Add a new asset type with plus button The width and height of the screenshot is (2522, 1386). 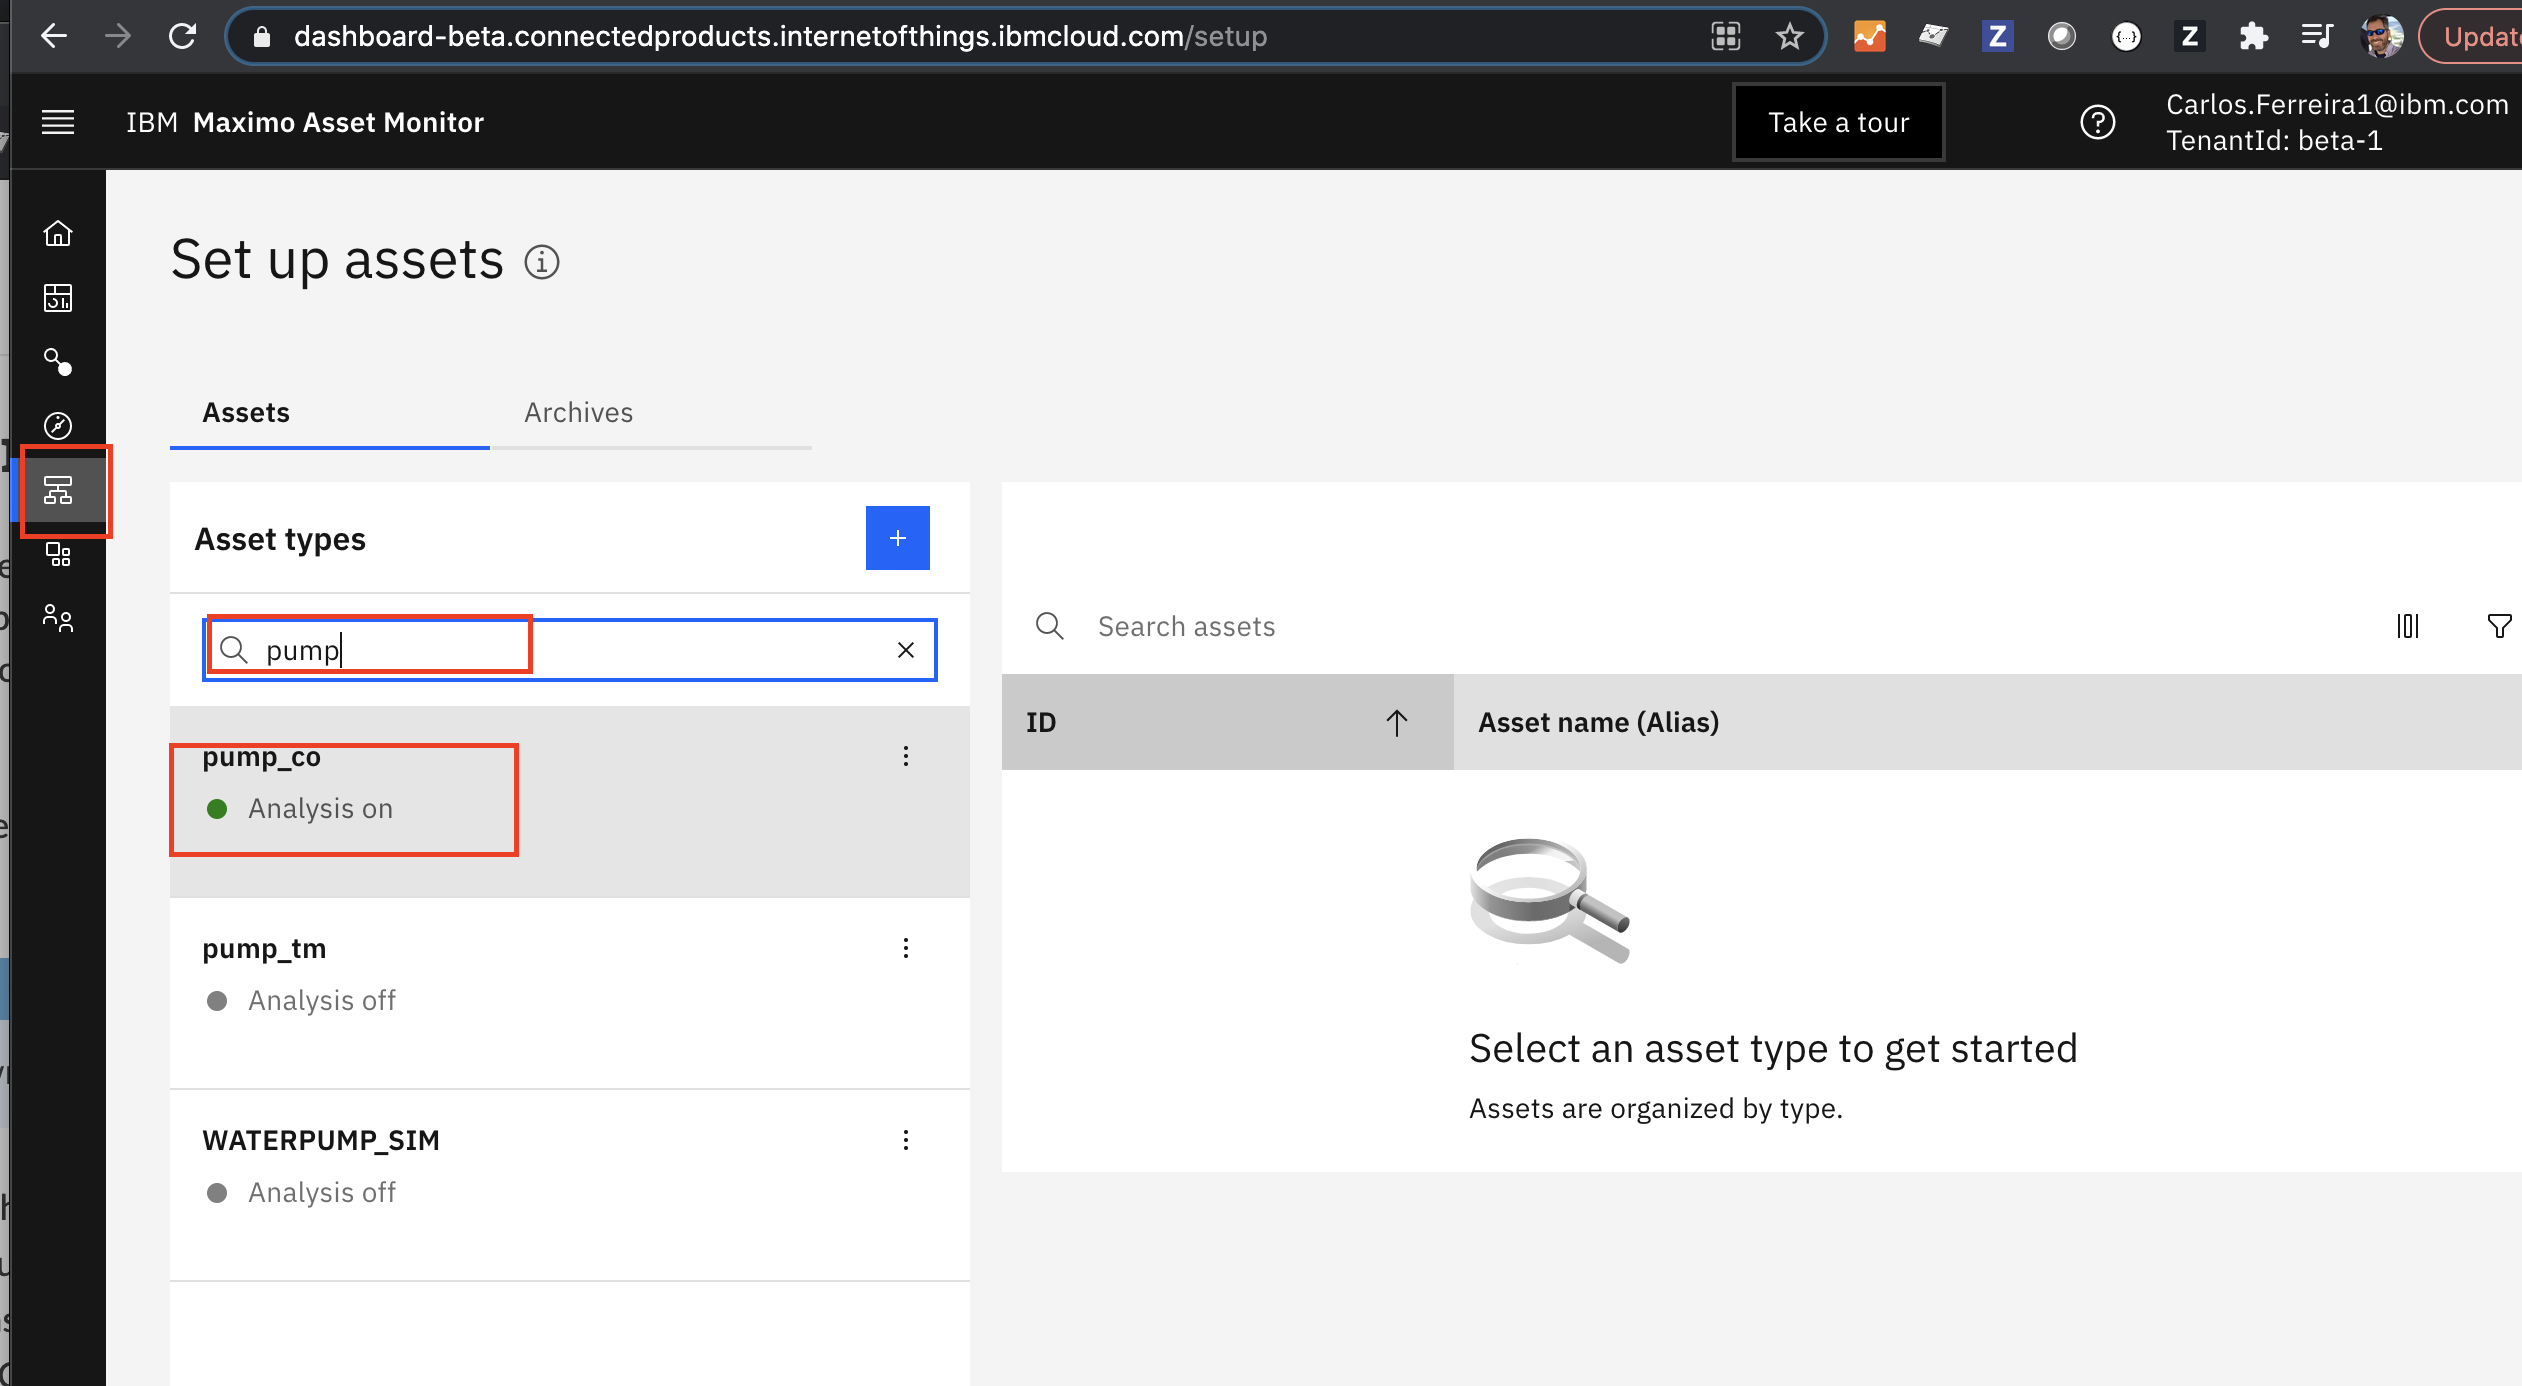[x=897, y=538]
